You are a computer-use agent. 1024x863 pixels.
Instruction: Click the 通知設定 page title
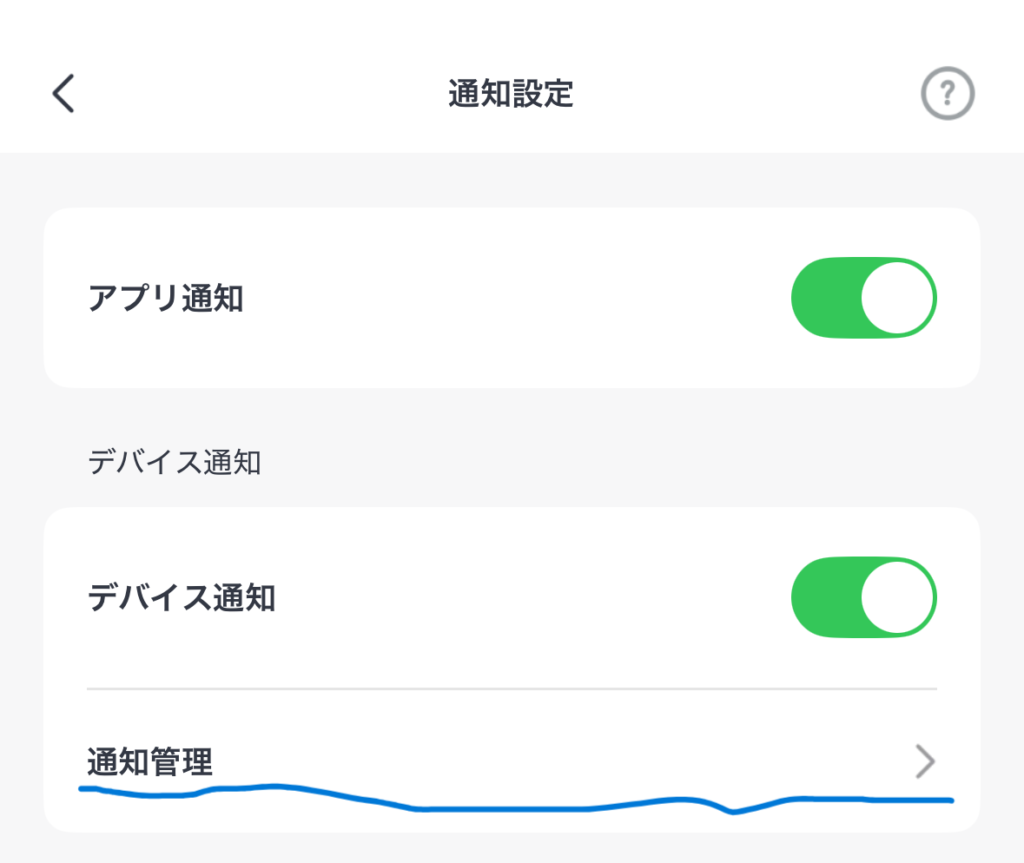(x=511, y=95)
